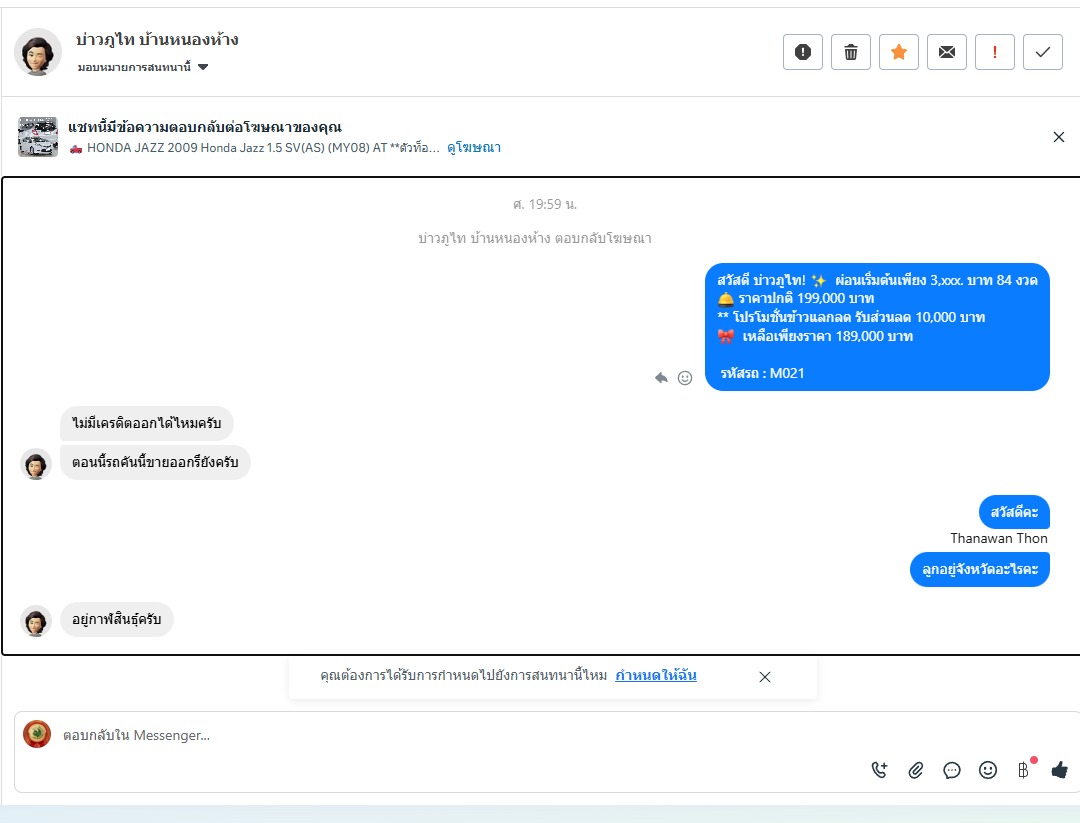
Task: Delete conversation with trash icon
Action: [851, 52]
